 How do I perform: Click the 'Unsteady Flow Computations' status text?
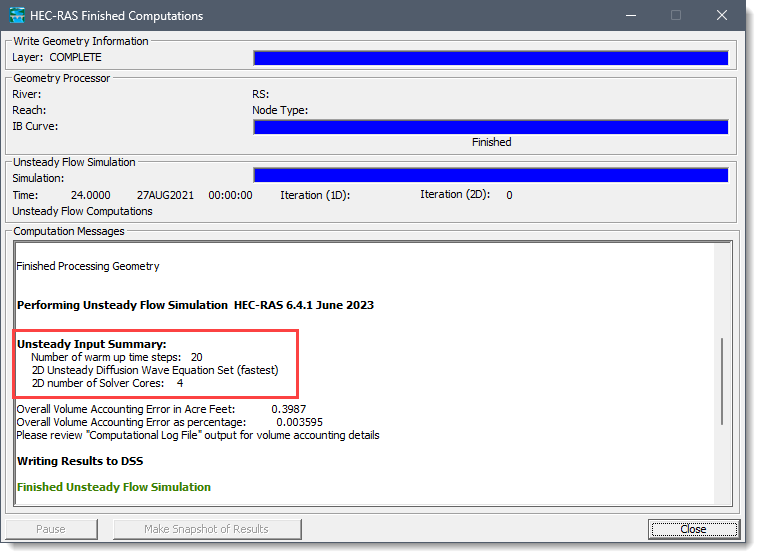point(83,212)
